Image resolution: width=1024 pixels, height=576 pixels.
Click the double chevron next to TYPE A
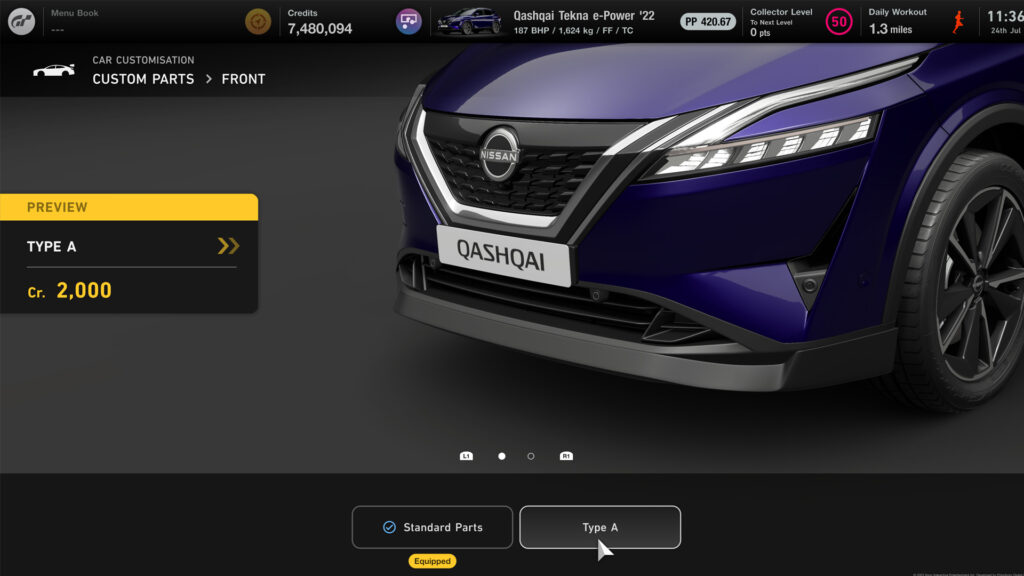(x=228, y=246)
